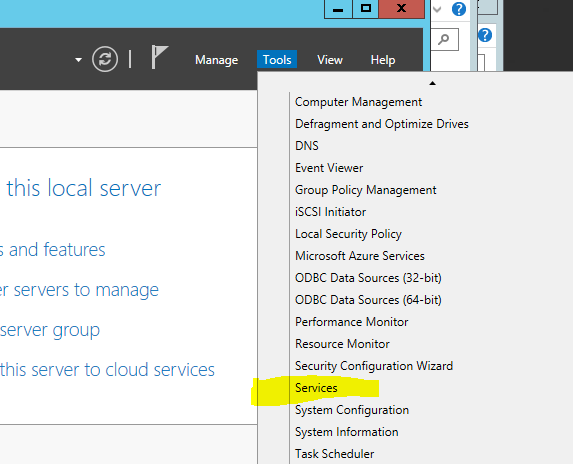Select Services from the Tools menu
The image size is (573, 464).
(316, 388)
